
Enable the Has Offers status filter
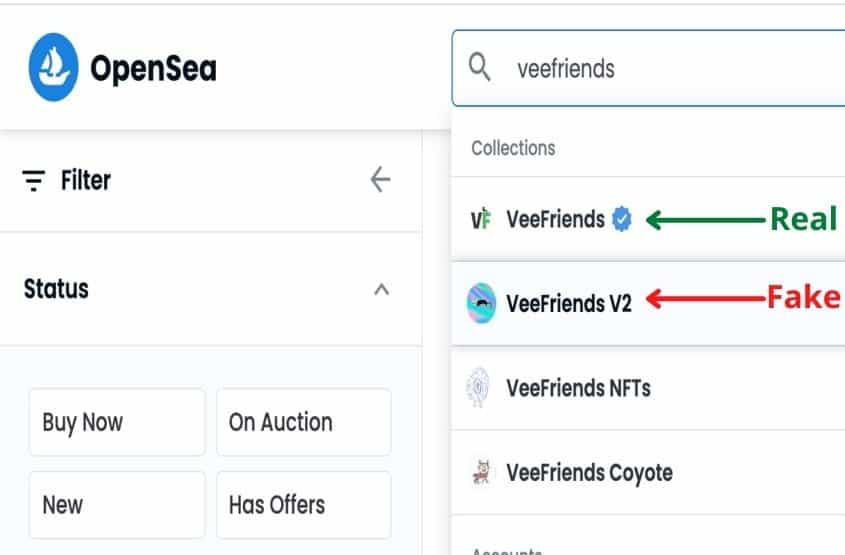tap(304, 505)
